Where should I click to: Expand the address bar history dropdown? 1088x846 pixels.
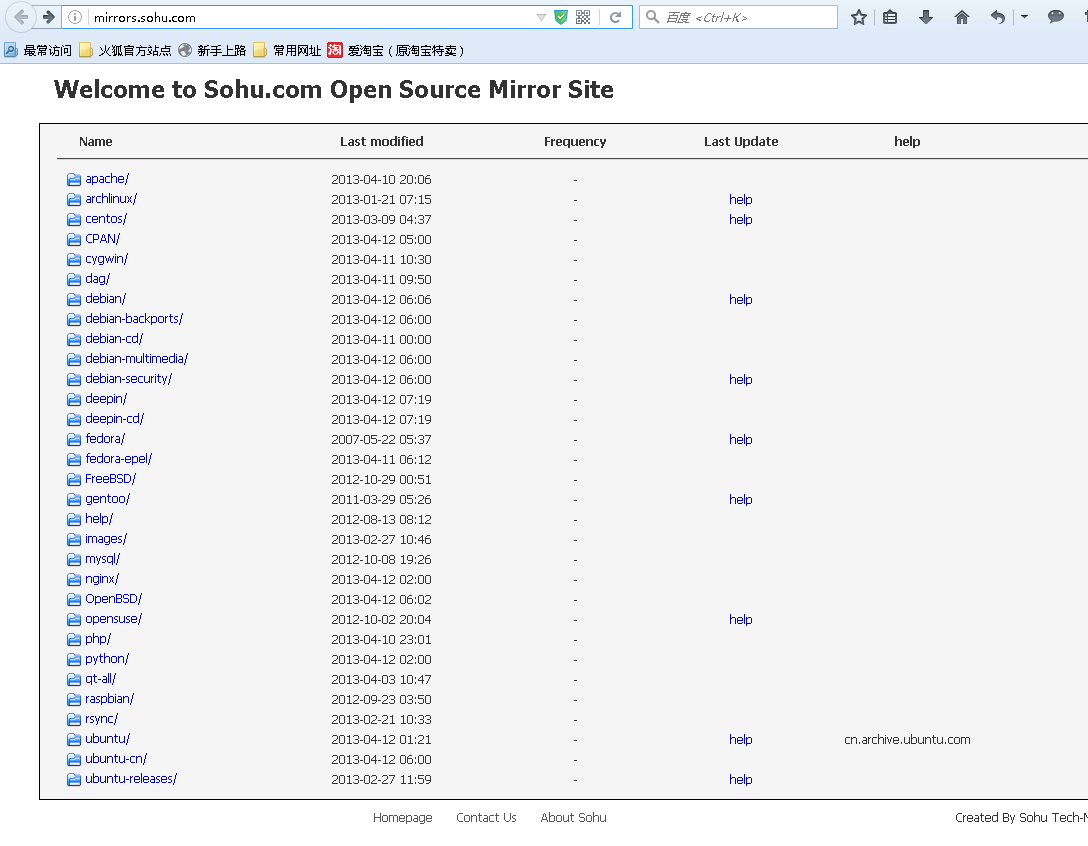coord(541,17)
